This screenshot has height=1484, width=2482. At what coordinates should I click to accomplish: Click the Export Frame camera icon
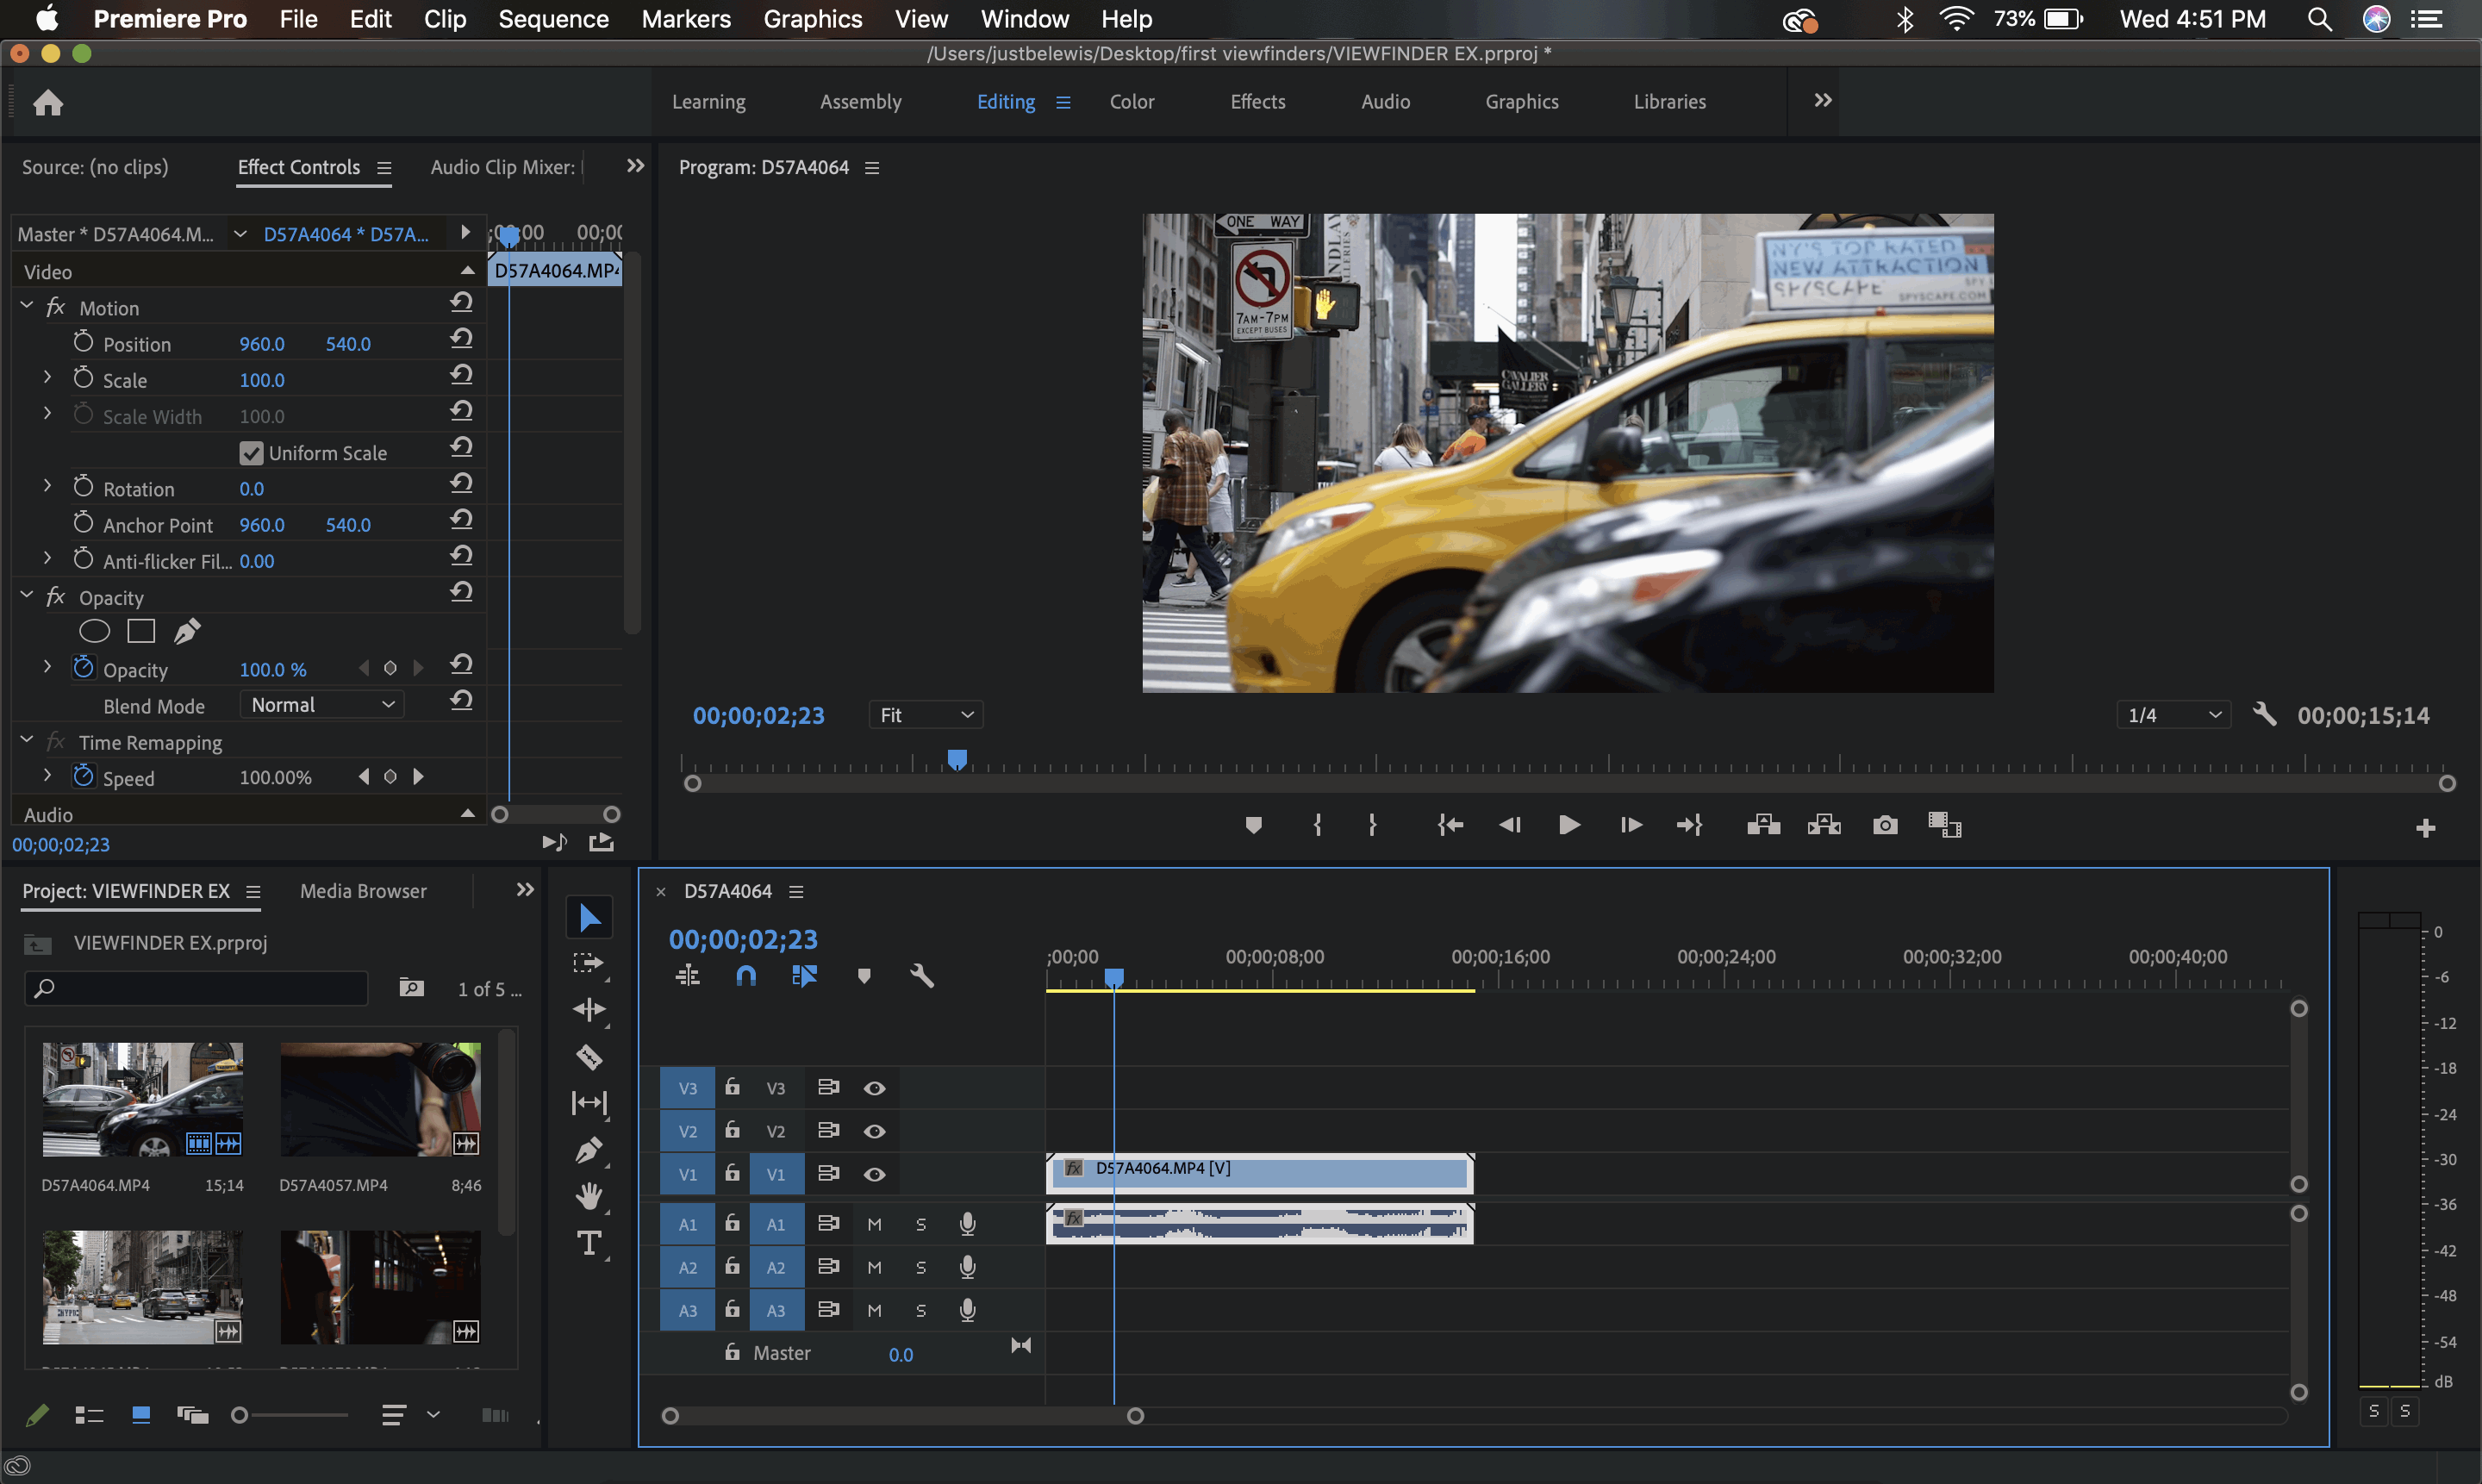[1884, 825]
